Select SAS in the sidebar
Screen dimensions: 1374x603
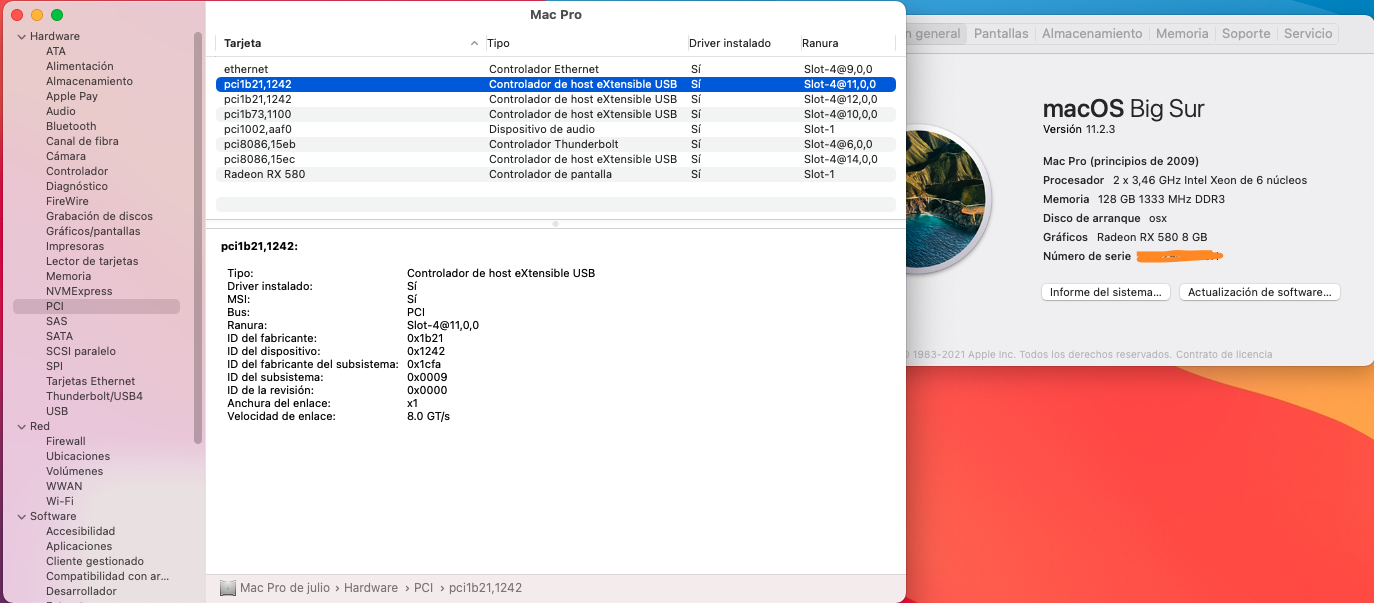coord(57,321)
